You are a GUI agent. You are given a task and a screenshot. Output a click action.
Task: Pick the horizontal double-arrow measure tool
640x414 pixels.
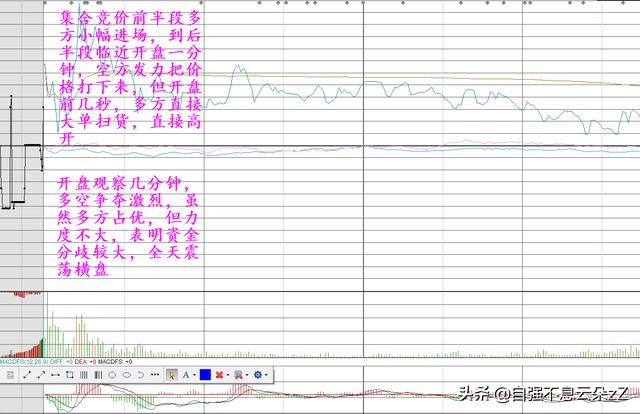[x=55, y=375]
